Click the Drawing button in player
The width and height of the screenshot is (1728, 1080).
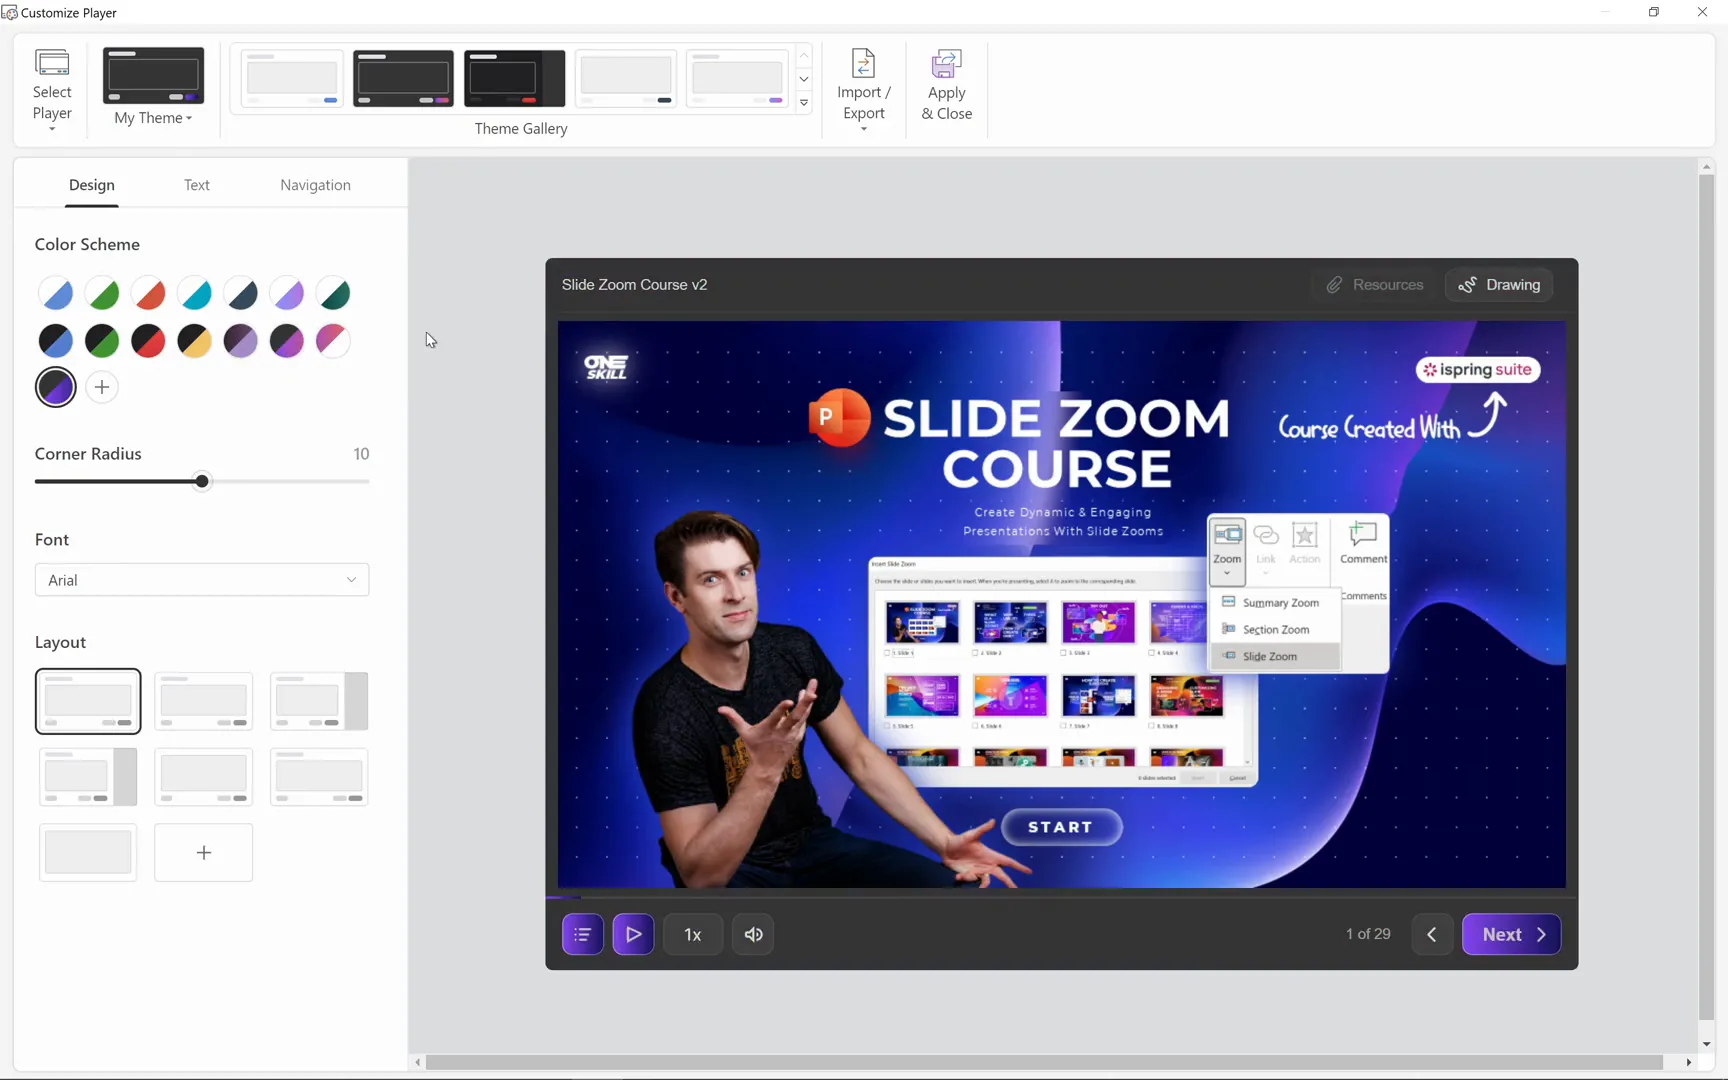(1499, 285)
